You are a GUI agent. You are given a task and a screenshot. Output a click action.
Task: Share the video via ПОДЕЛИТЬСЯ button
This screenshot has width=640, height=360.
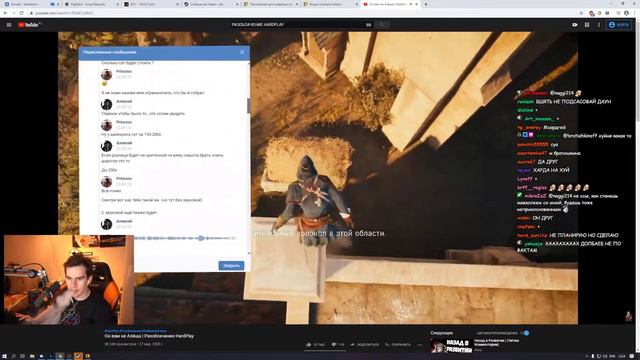point(364,344)
